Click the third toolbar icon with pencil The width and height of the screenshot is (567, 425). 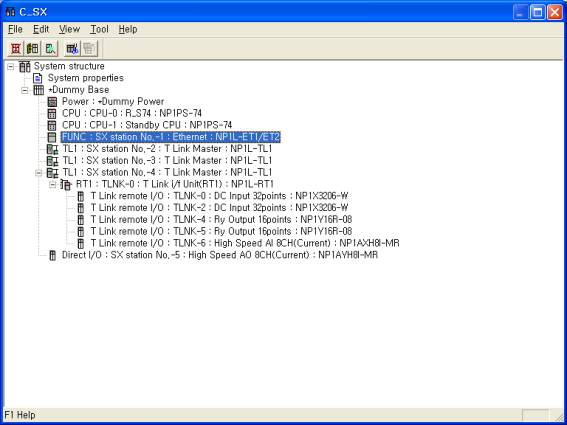click(50, 48)
